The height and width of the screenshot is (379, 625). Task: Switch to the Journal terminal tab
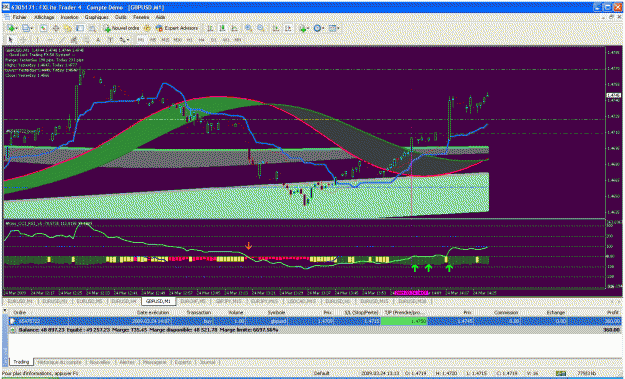coord(208,362)
